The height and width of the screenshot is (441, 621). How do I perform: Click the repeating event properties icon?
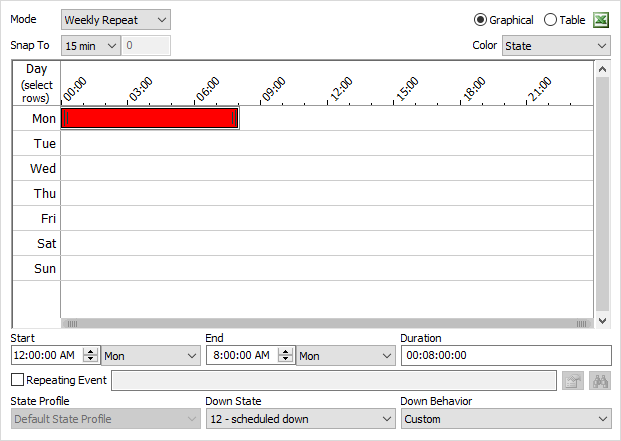(573, 380)
